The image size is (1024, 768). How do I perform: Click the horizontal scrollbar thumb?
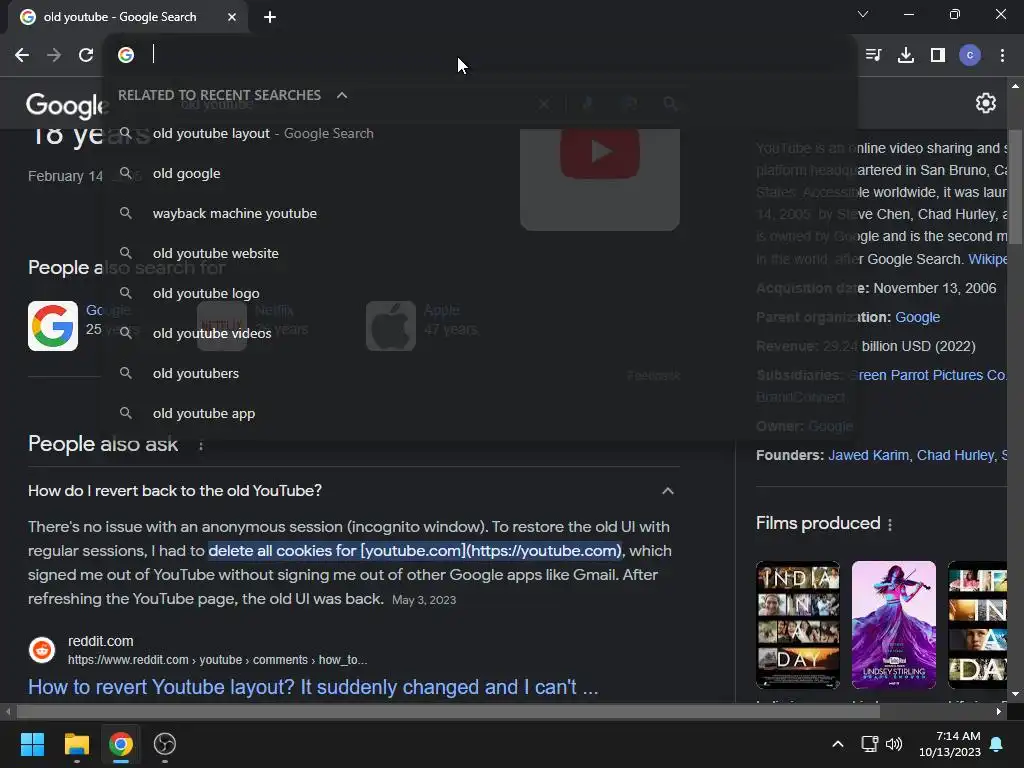point(448,712)
